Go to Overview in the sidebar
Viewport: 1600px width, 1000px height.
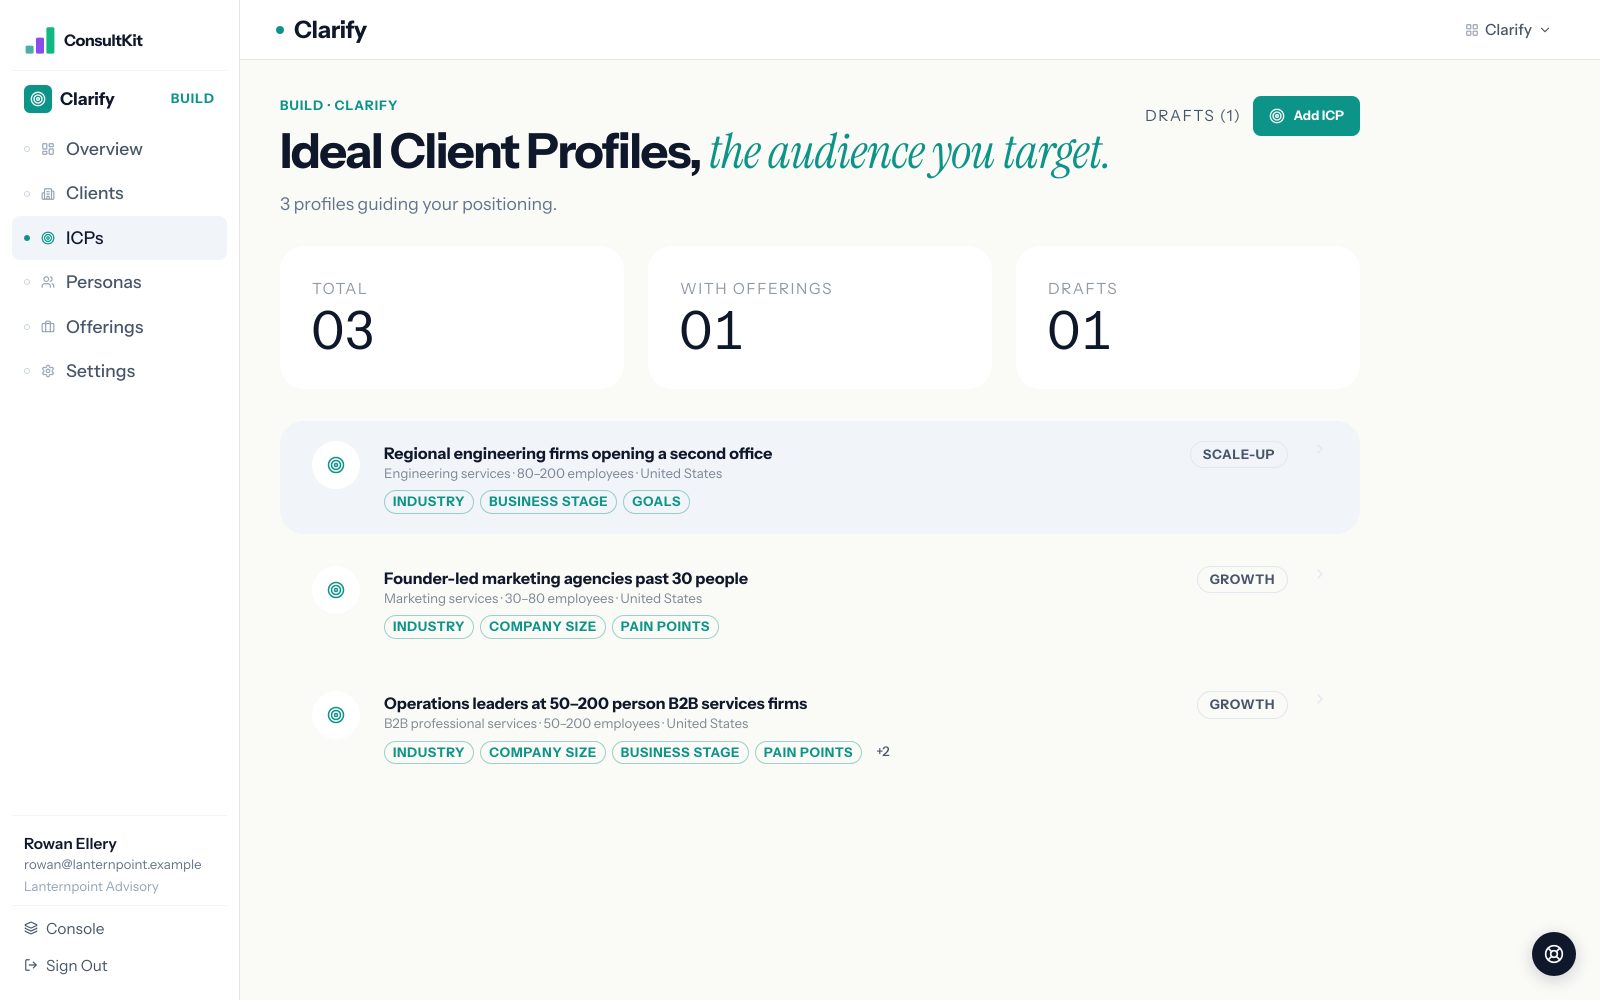119,149
